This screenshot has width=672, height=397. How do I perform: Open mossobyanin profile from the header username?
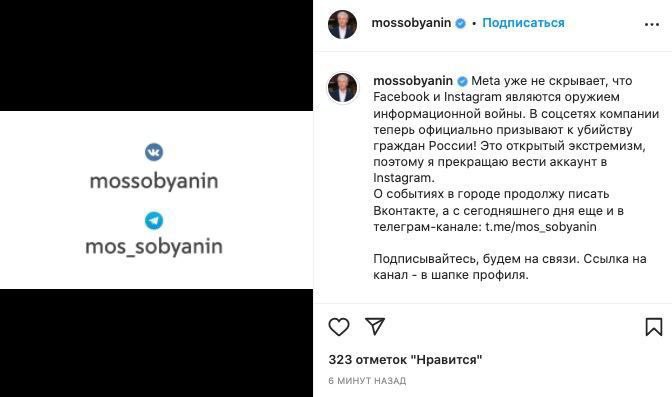(411, 23)
